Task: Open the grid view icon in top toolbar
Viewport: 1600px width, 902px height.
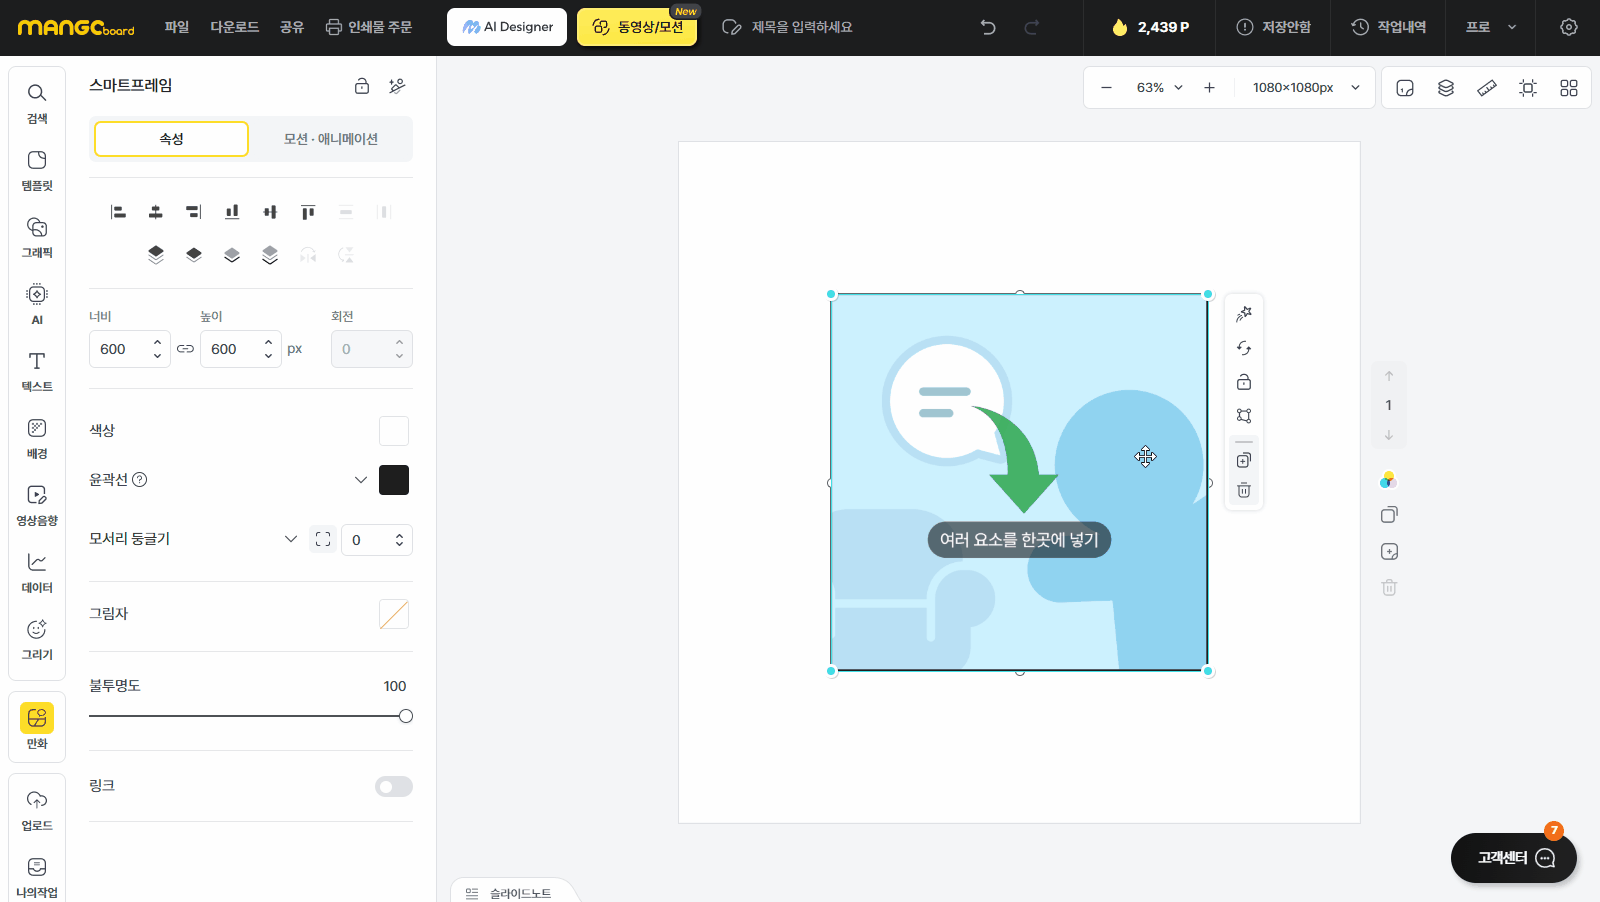Action: [x=1569, y=88]
